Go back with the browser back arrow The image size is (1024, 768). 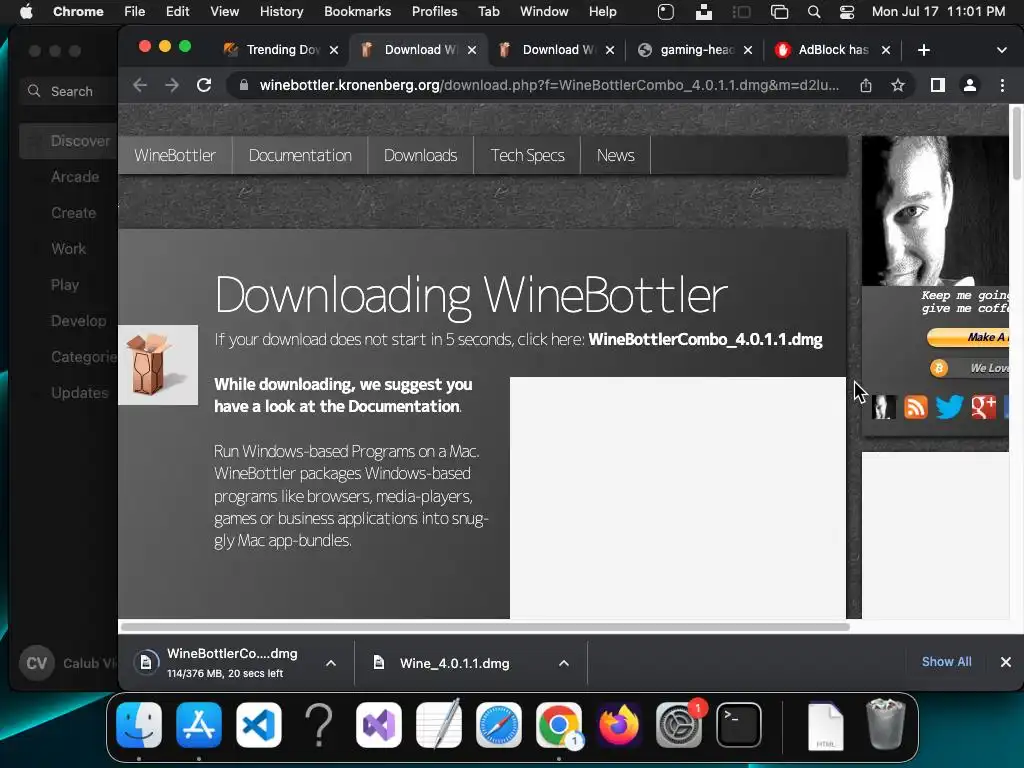(x=140, y=85)
